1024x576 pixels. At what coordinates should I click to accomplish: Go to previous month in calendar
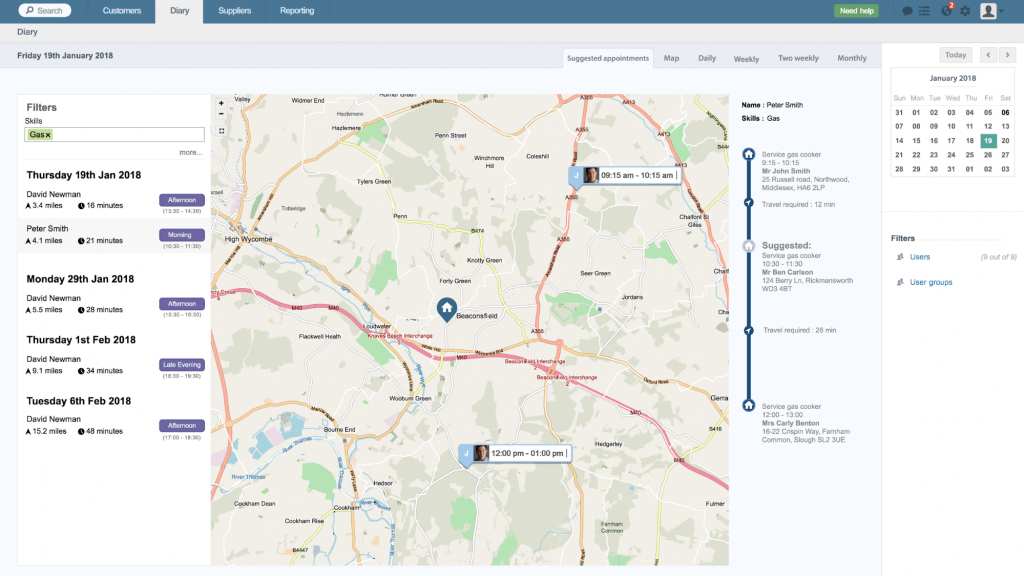tap(988, 55)
